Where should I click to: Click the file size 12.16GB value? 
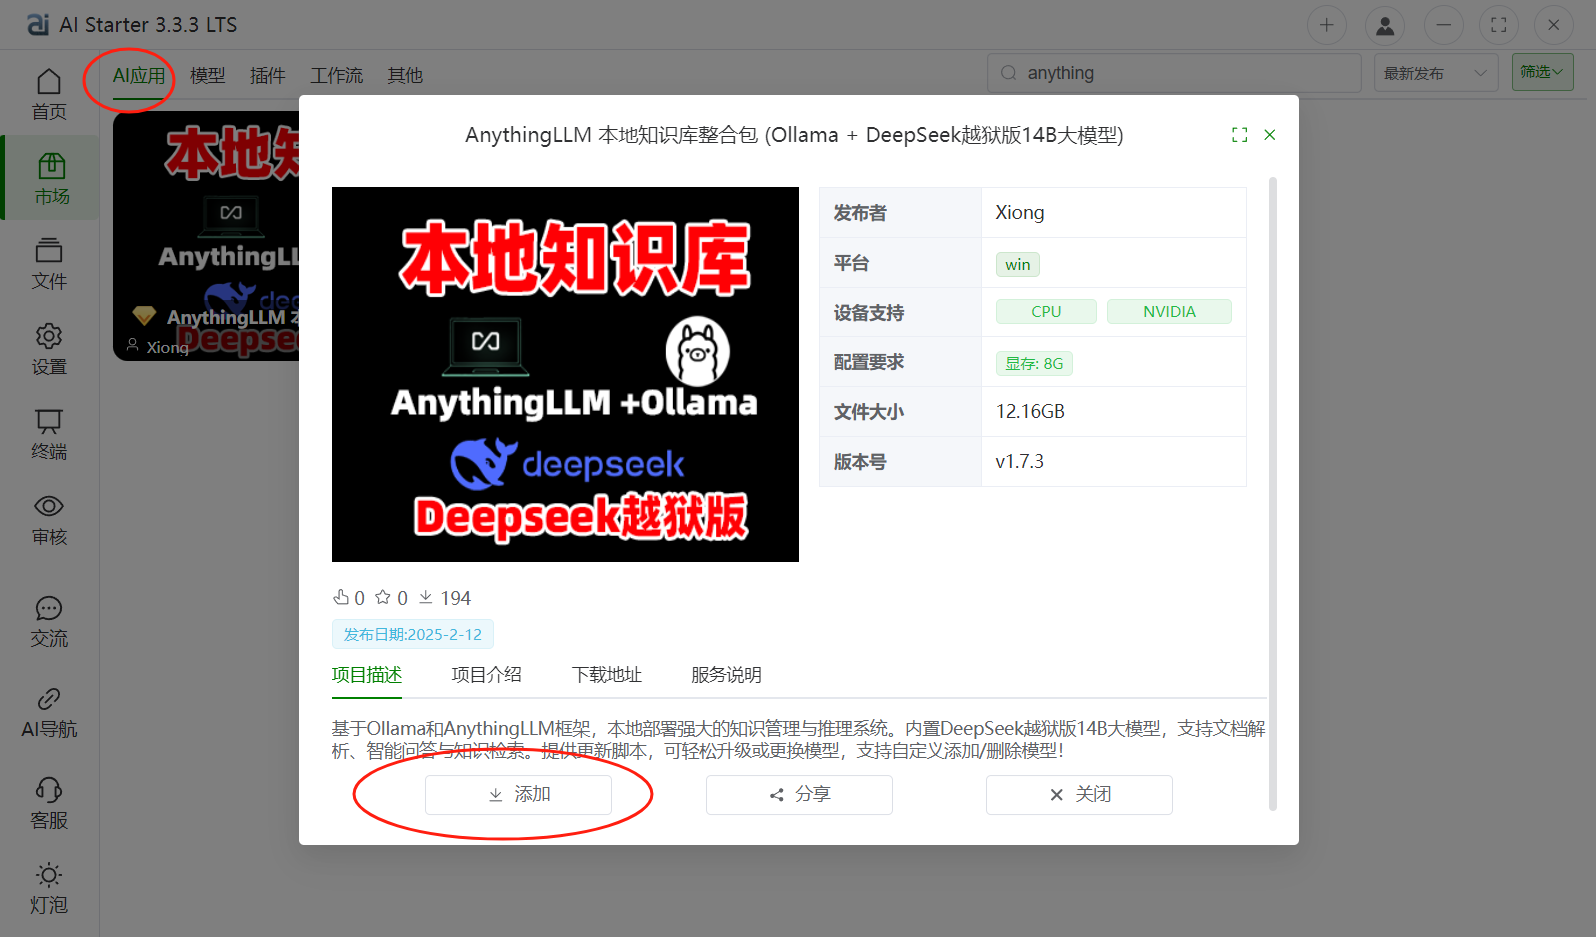click(x=1030, y=412)
